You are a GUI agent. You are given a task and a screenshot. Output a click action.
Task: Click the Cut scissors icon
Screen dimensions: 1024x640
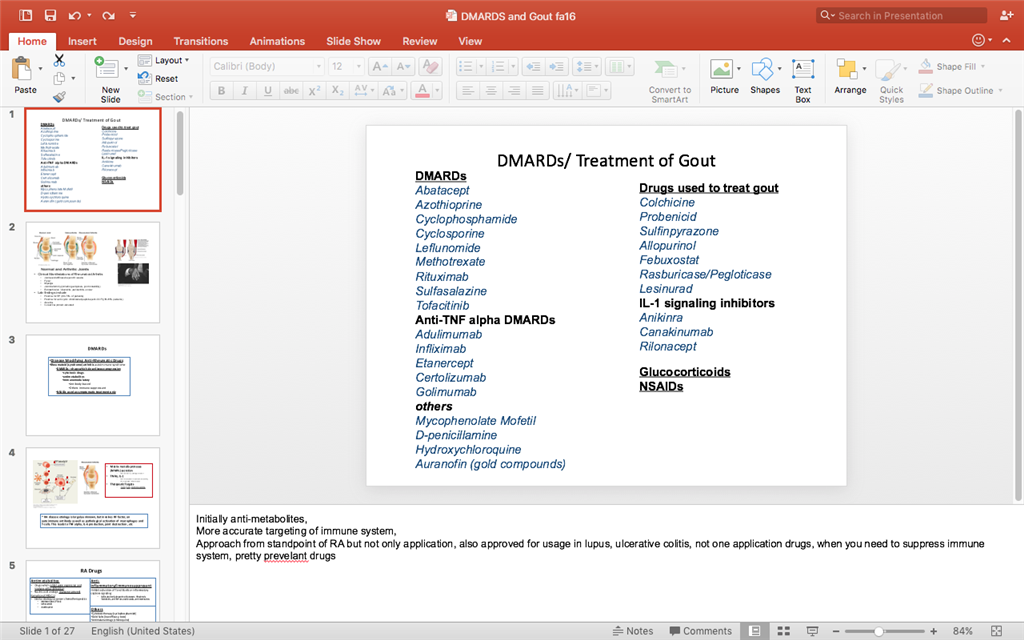click(x=59, y=61)
